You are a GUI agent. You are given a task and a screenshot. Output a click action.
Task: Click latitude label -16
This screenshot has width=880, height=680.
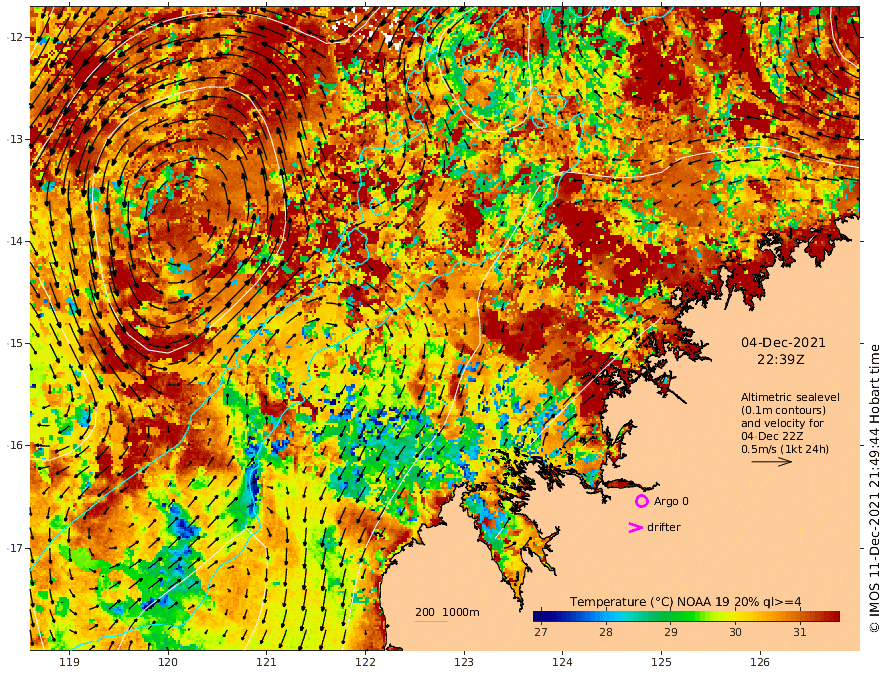click(15, 445)
